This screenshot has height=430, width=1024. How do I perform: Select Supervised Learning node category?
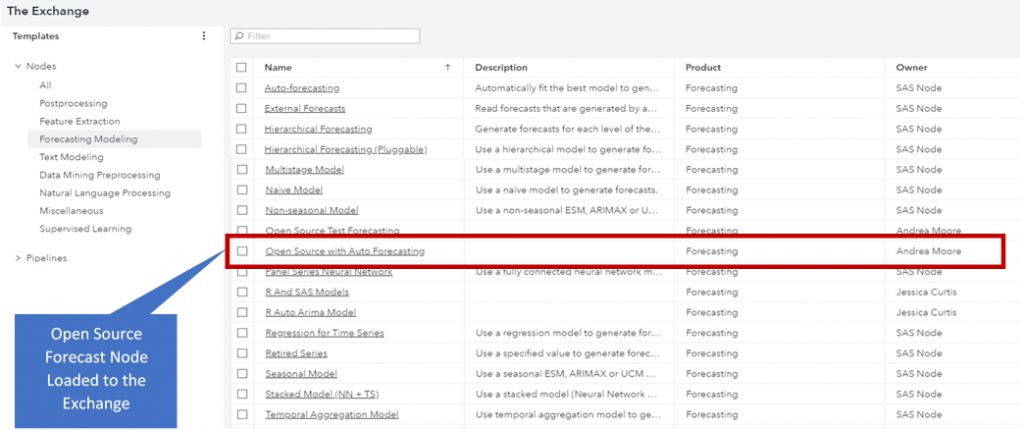coord(85,229)
